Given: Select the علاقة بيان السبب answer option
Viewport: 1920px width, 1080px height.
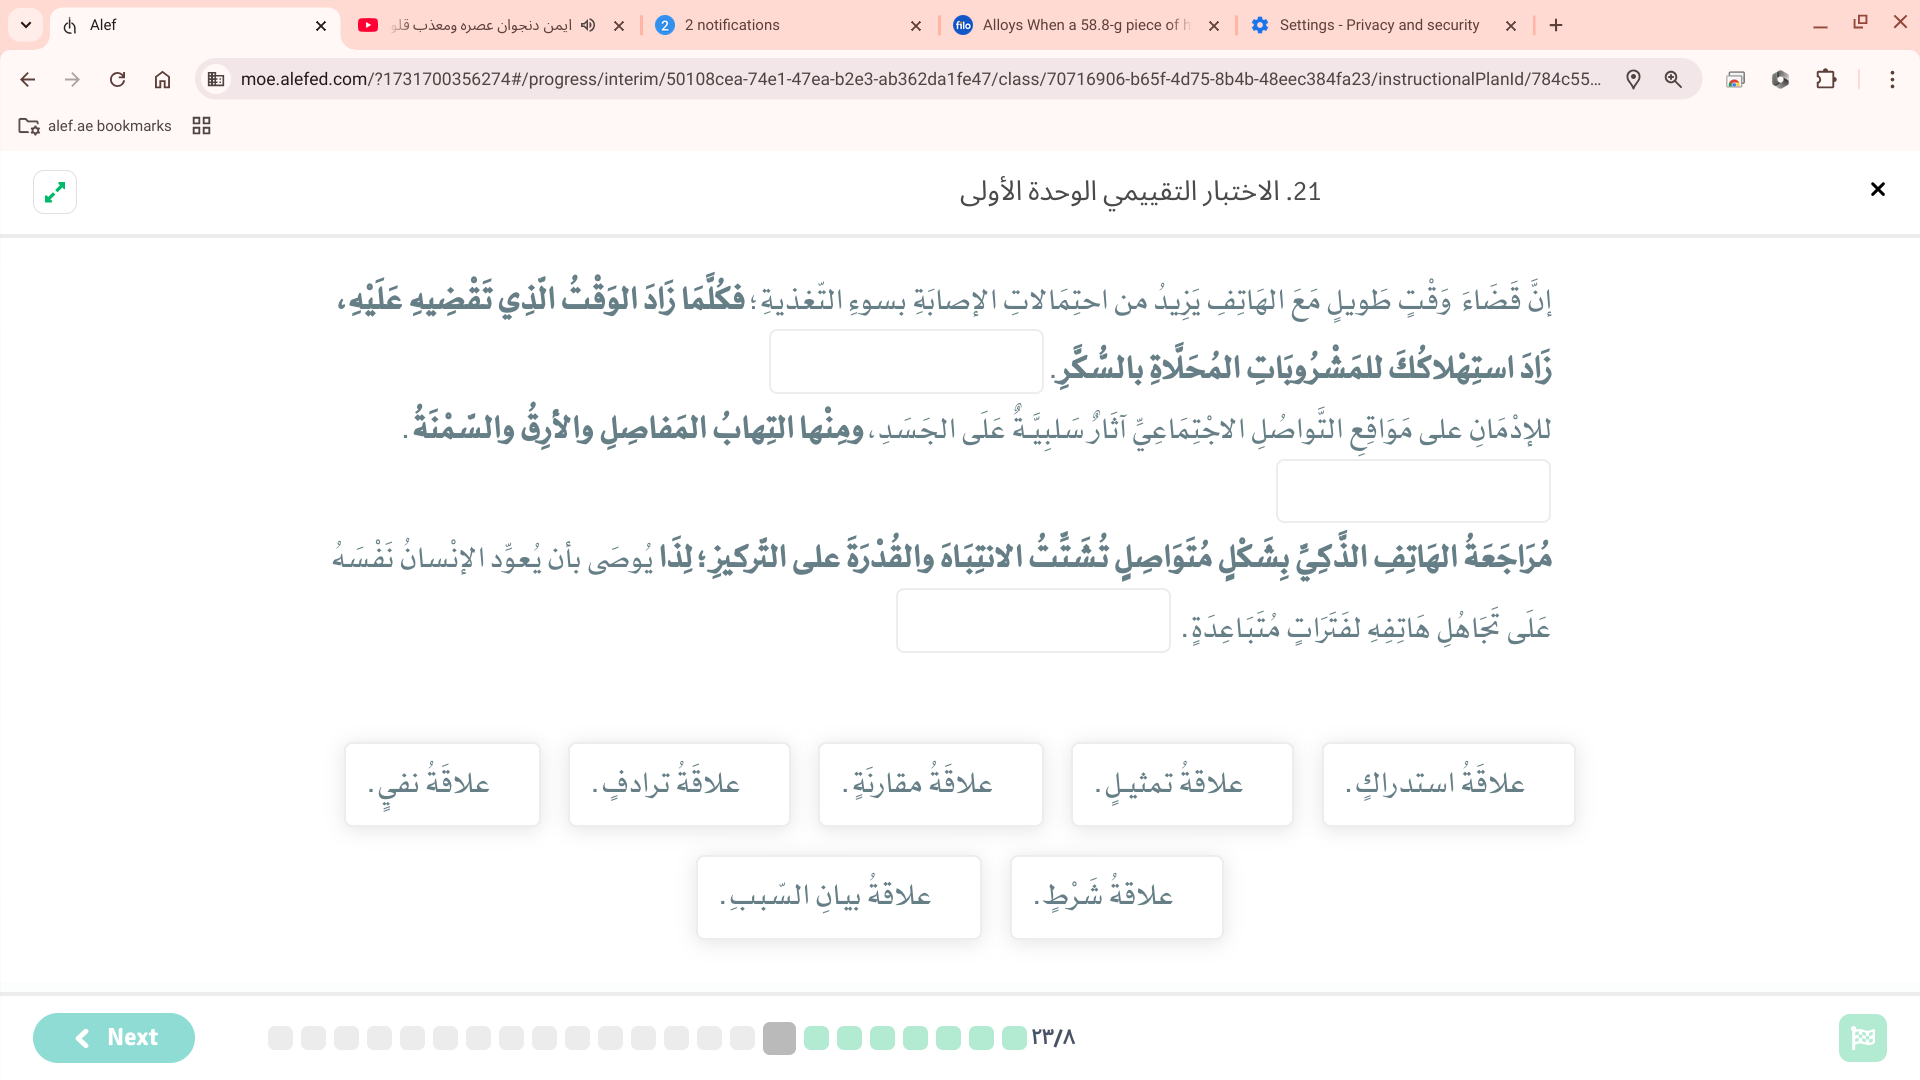Looking at the screenshot, I should click(838, 897).
